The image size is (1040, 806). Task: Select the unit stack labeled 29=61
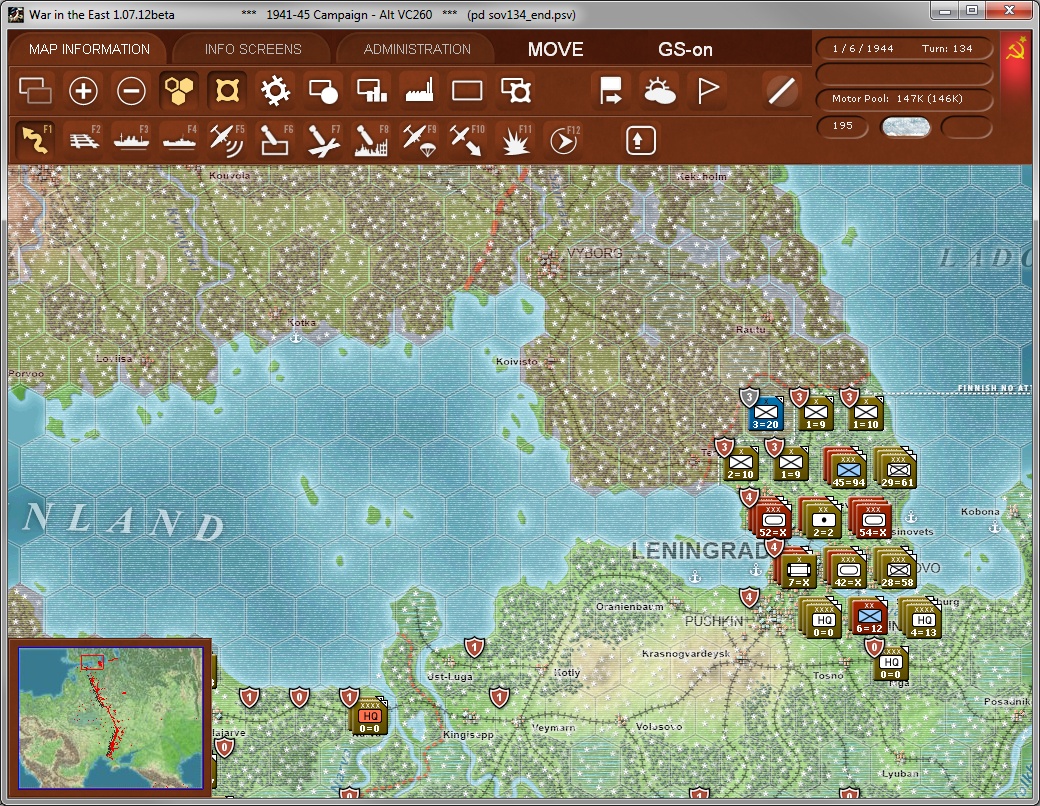897,468
